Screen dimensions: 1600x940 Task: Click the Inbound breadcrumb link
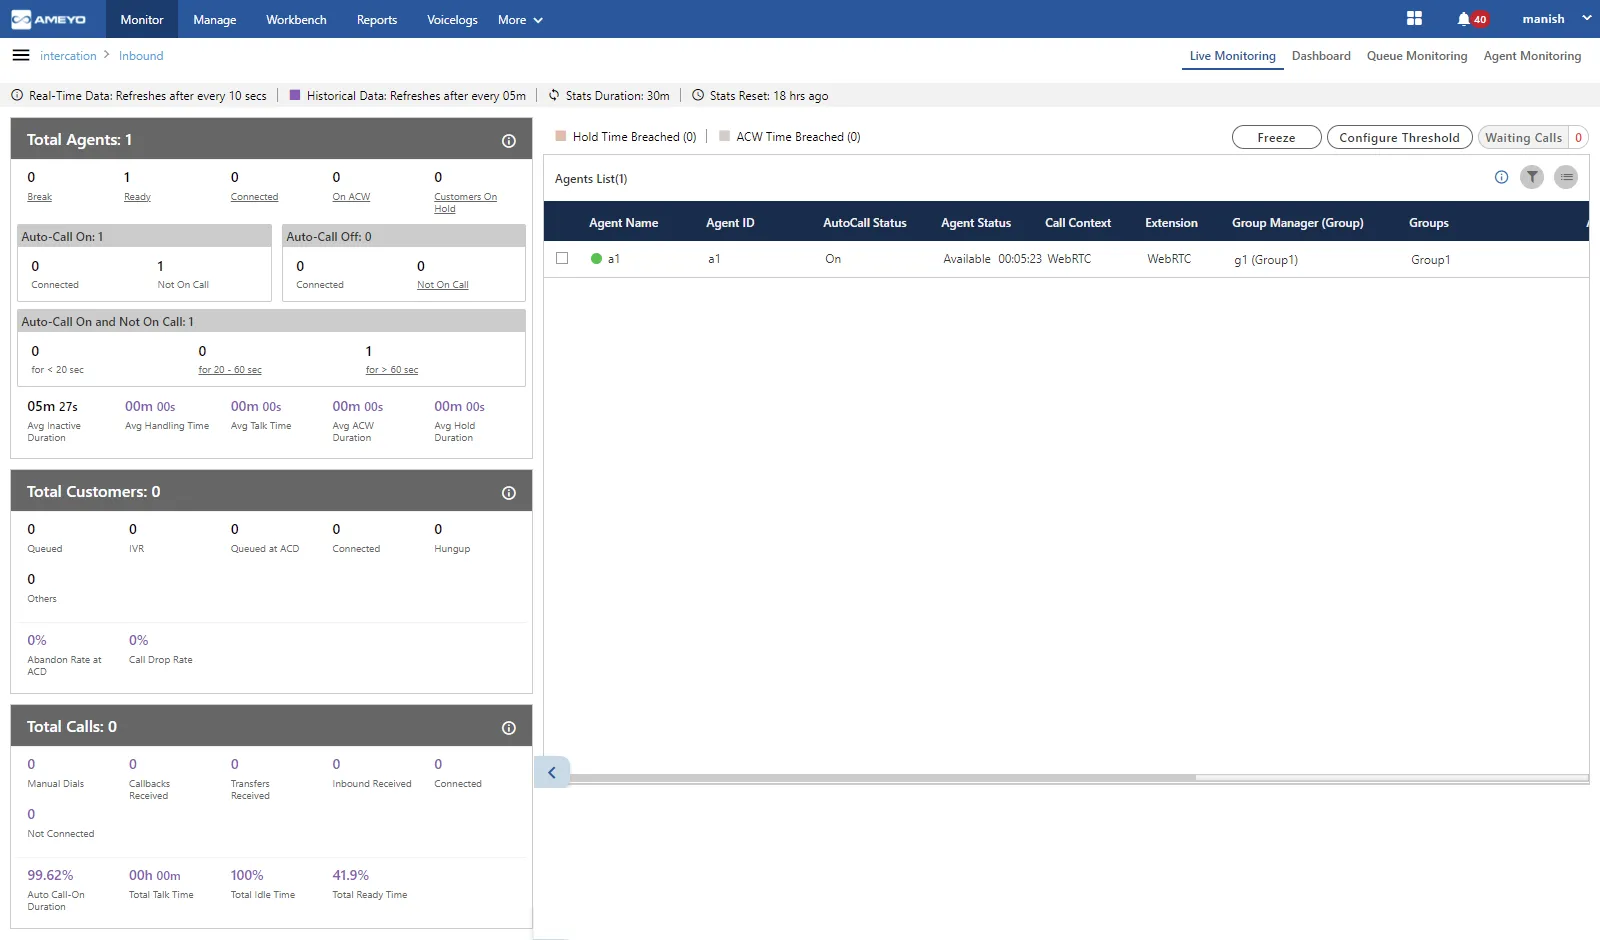point(141,56)
